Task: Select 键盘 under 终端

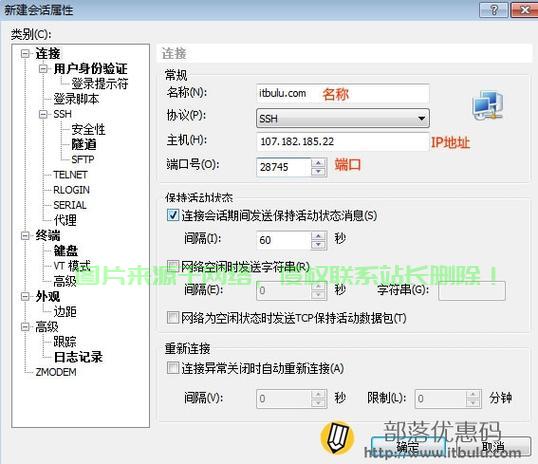Action: [66, 251]
